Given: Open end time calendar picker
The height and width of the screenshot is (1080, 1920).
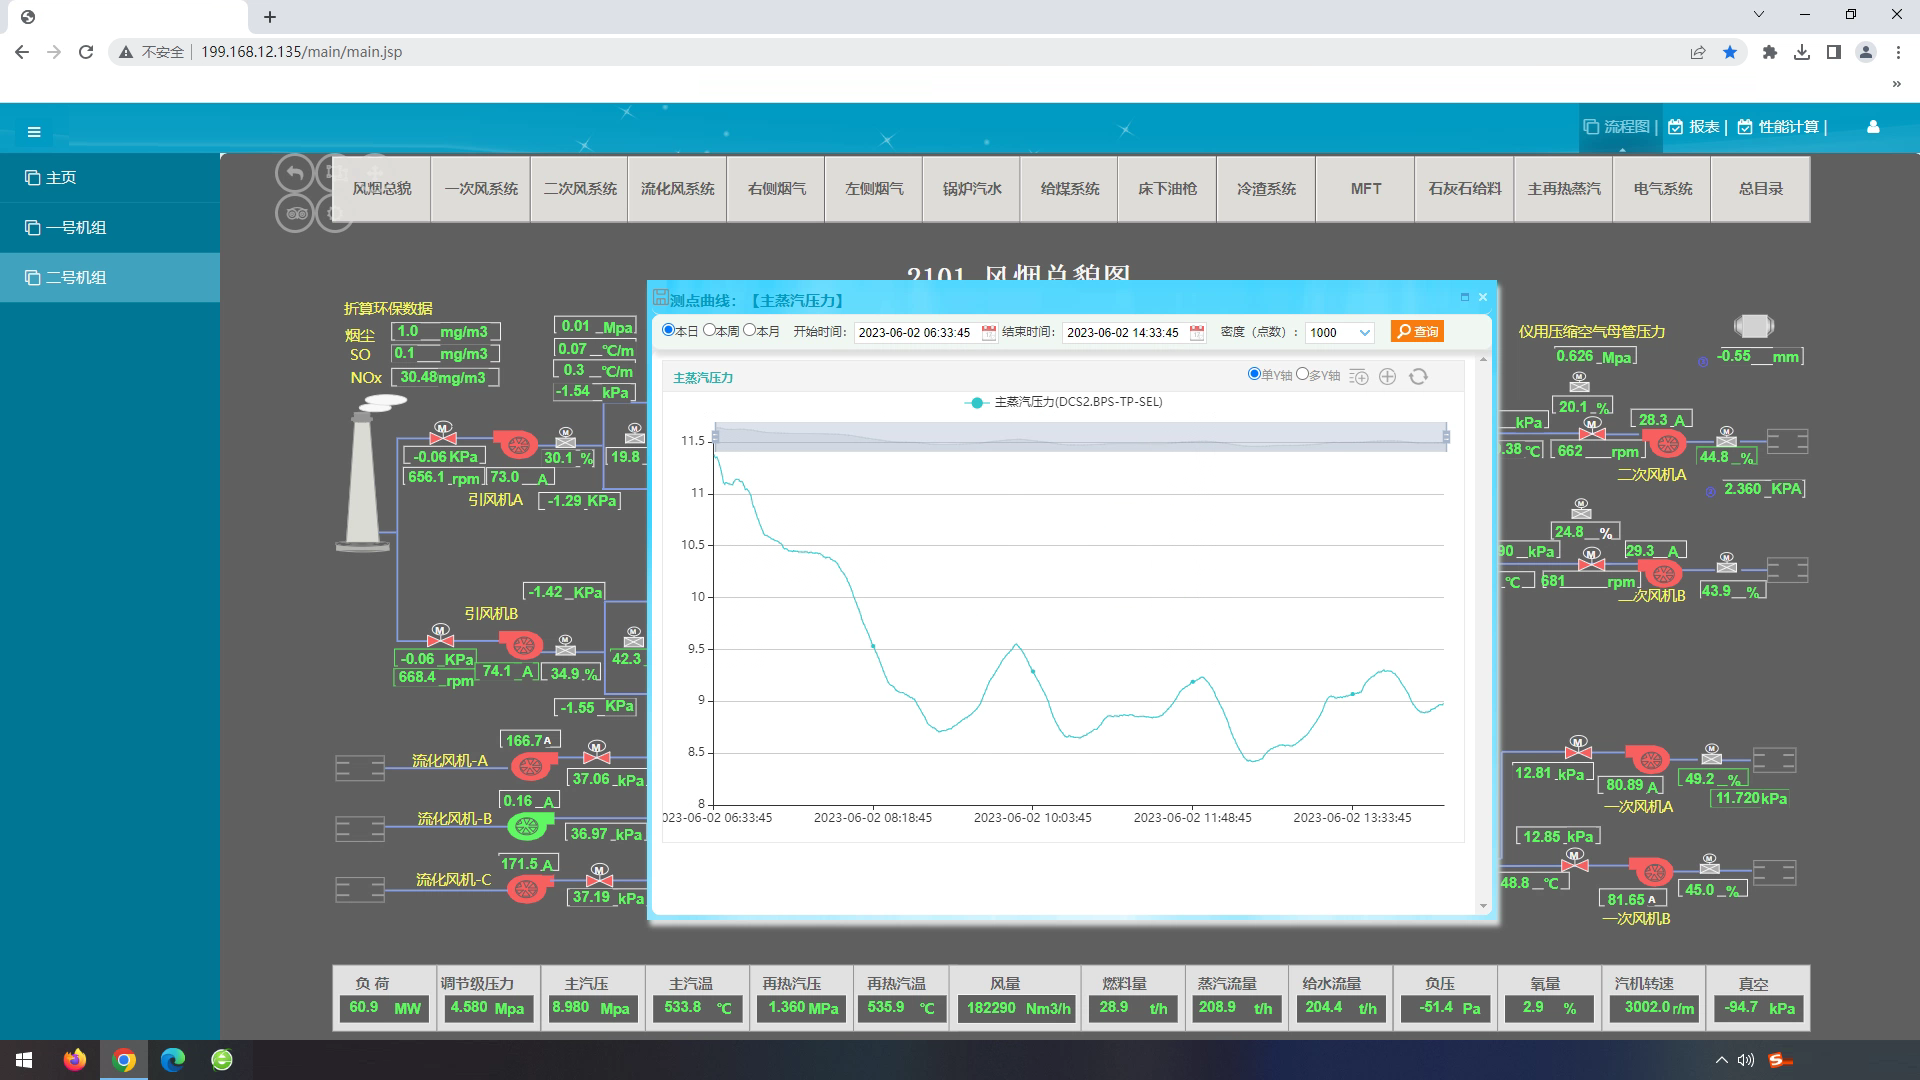Looking at the screenshot, I should (1197, 332).
